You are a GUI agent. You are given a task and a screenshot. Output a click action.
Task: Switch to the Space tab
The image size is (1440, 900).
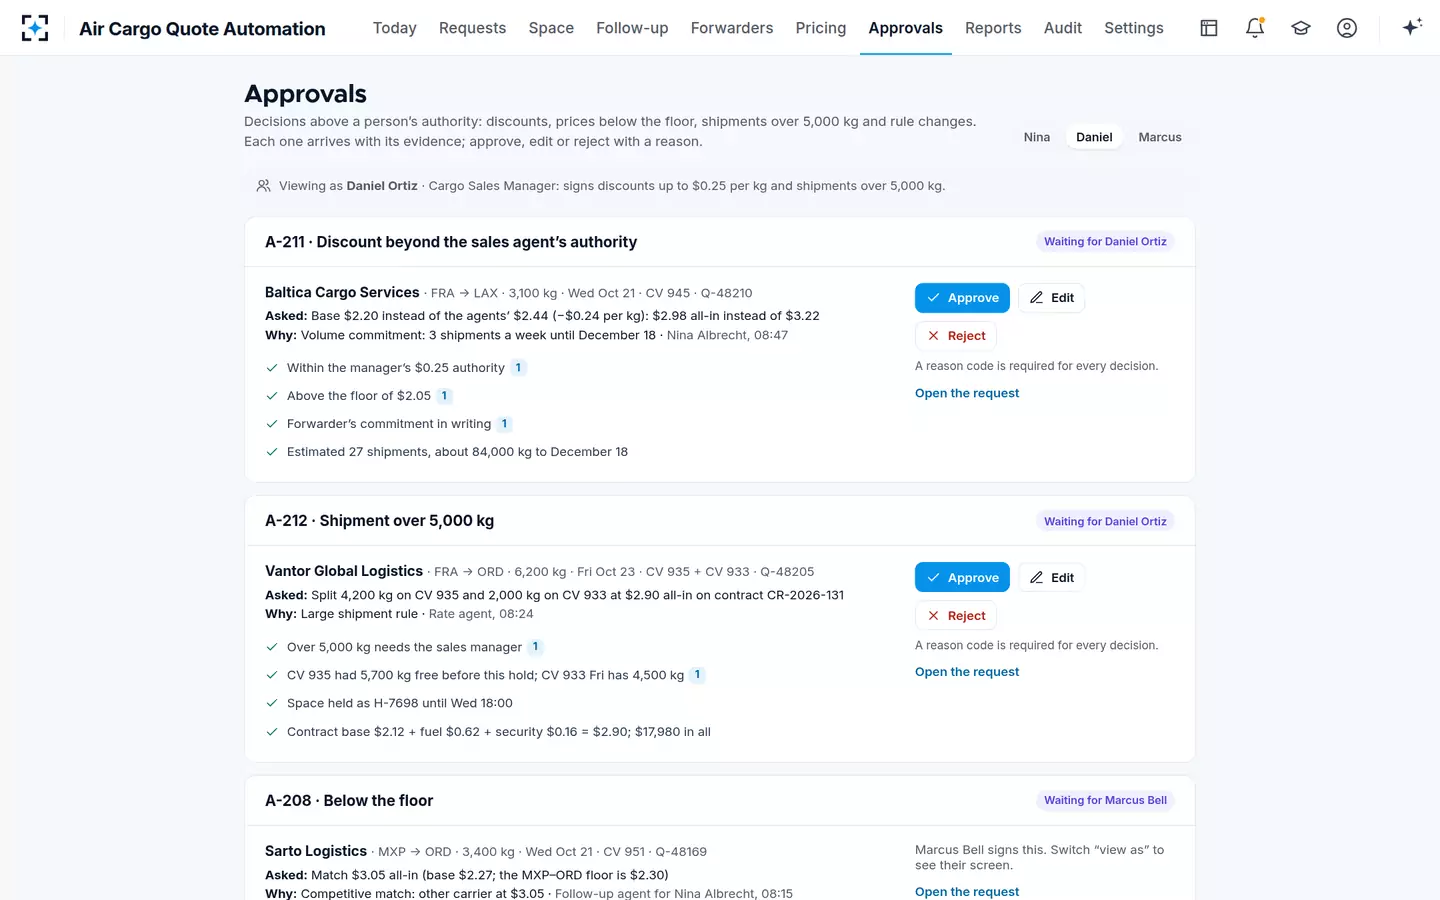pyautogui.click(x=551, y=28)
